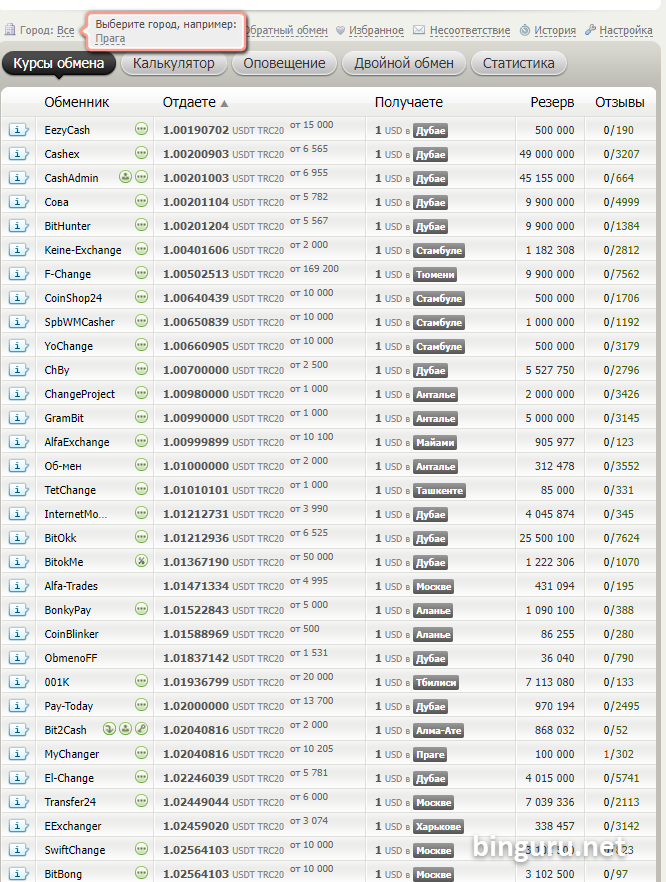This screenshot has height=882, width=666.
Task: Sort table by Отзывы header
Action: [x=620, y=102]
